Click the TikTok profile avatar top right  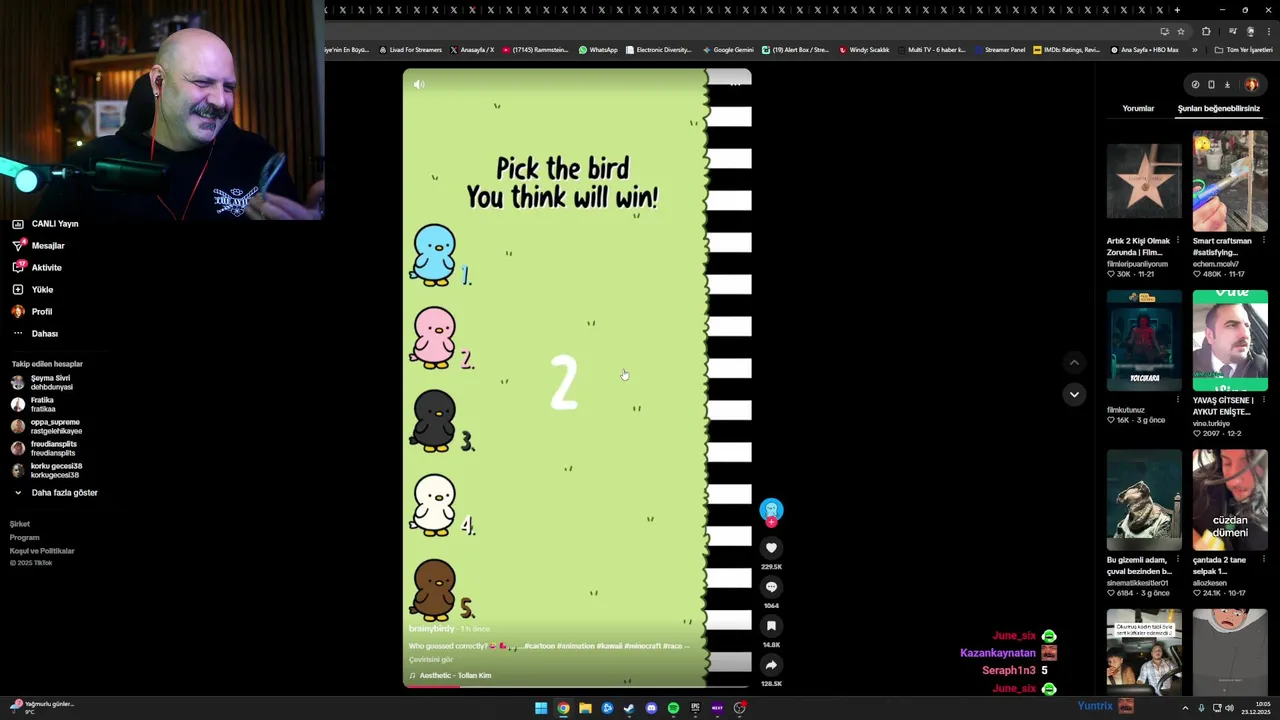pos(1251,85)
